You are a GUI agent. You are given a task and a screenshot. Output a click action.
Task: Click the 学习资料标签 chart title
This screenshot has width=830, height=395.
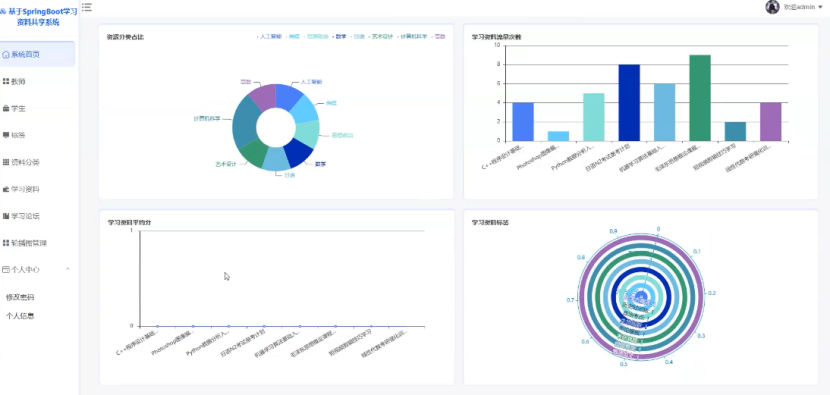[490, 223]
